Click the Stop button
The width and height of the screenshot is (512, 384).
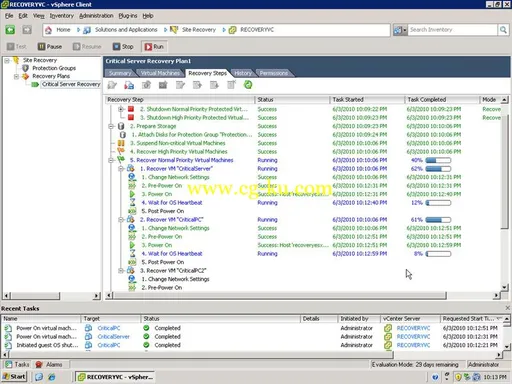pyautogui.click(x=123, y=47)
